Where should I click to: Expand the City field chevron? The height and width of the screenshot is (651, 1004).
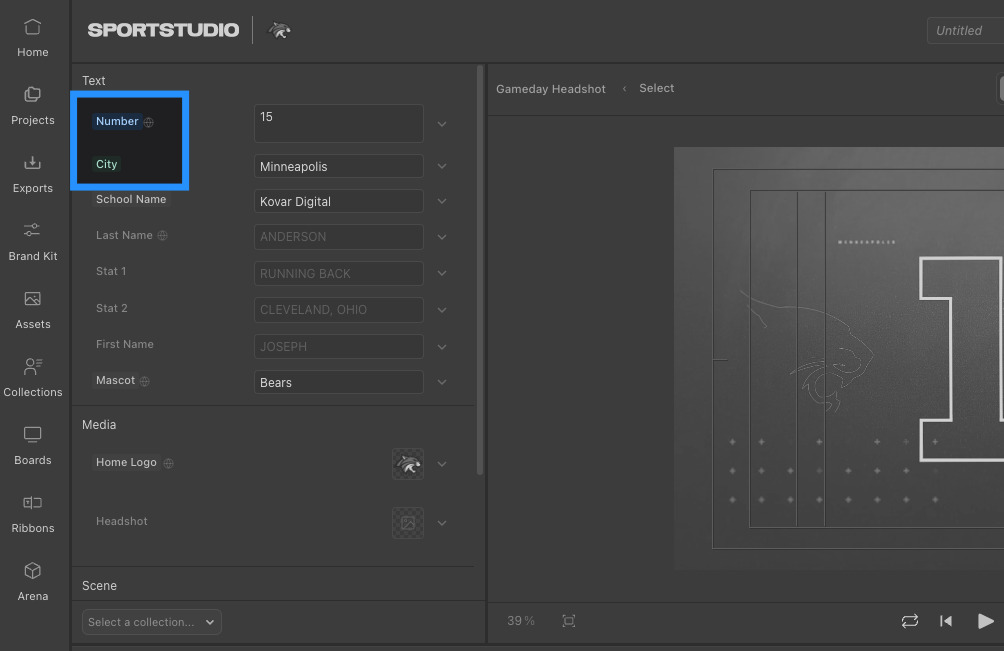(442, 166)
